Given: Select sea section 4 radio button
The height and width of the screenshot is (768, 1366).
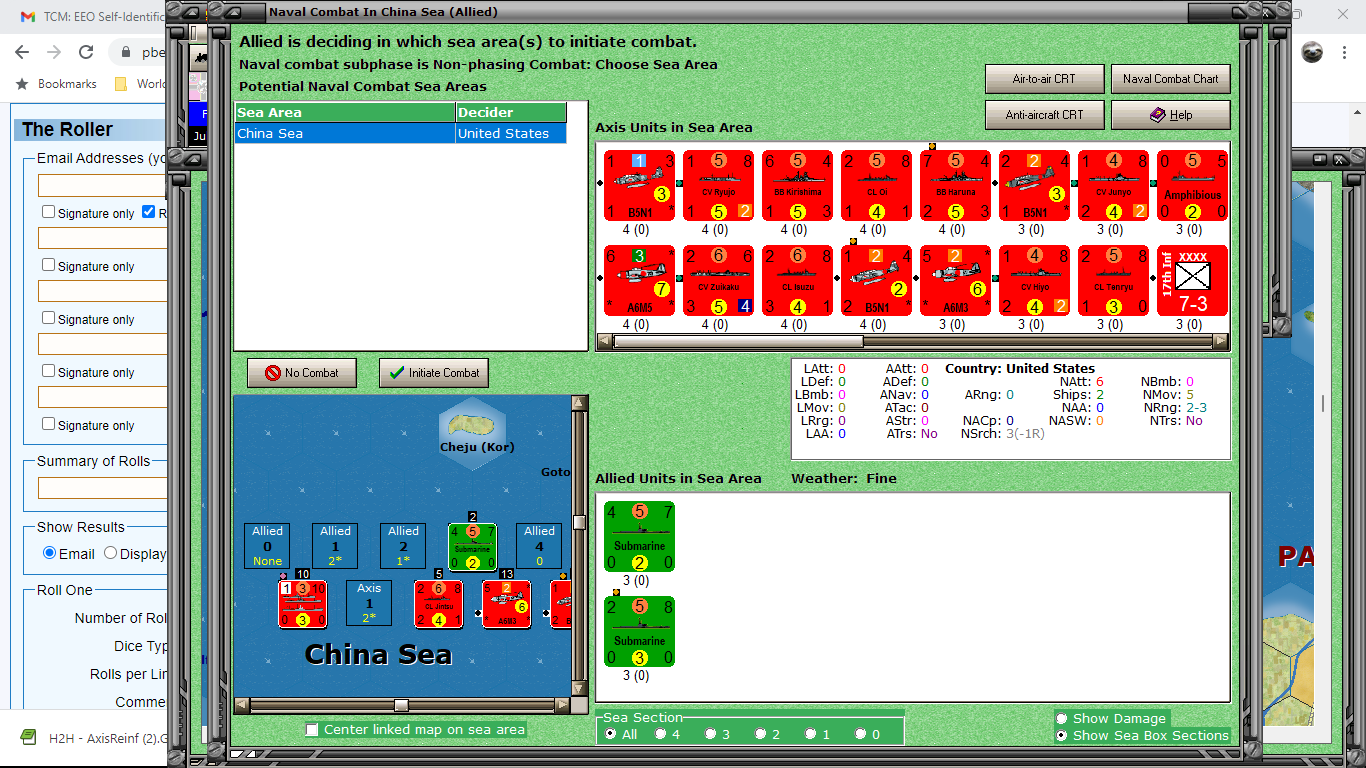Looking at the screenshot, I should [661, 734].
